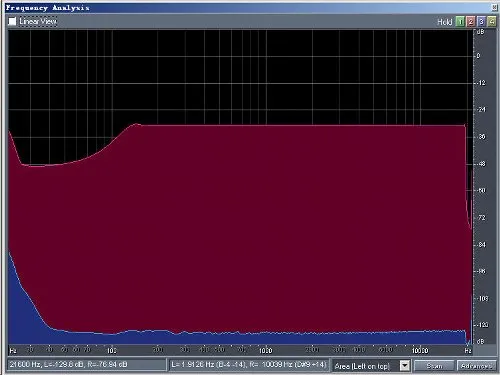Click the Advanced button
The width and height of the screenshot is (500, 375).
point(476,366)
